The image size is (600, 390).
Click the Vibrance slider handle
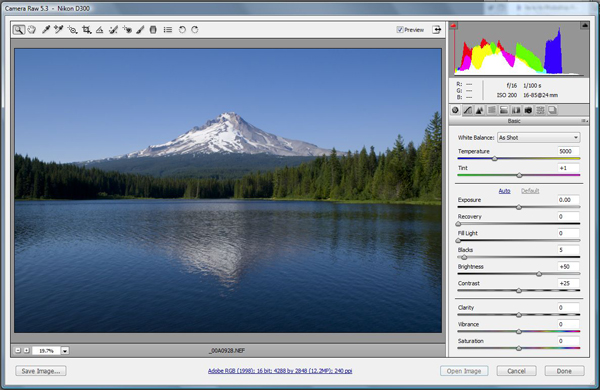pyautogui.click(x=519, y=331)
